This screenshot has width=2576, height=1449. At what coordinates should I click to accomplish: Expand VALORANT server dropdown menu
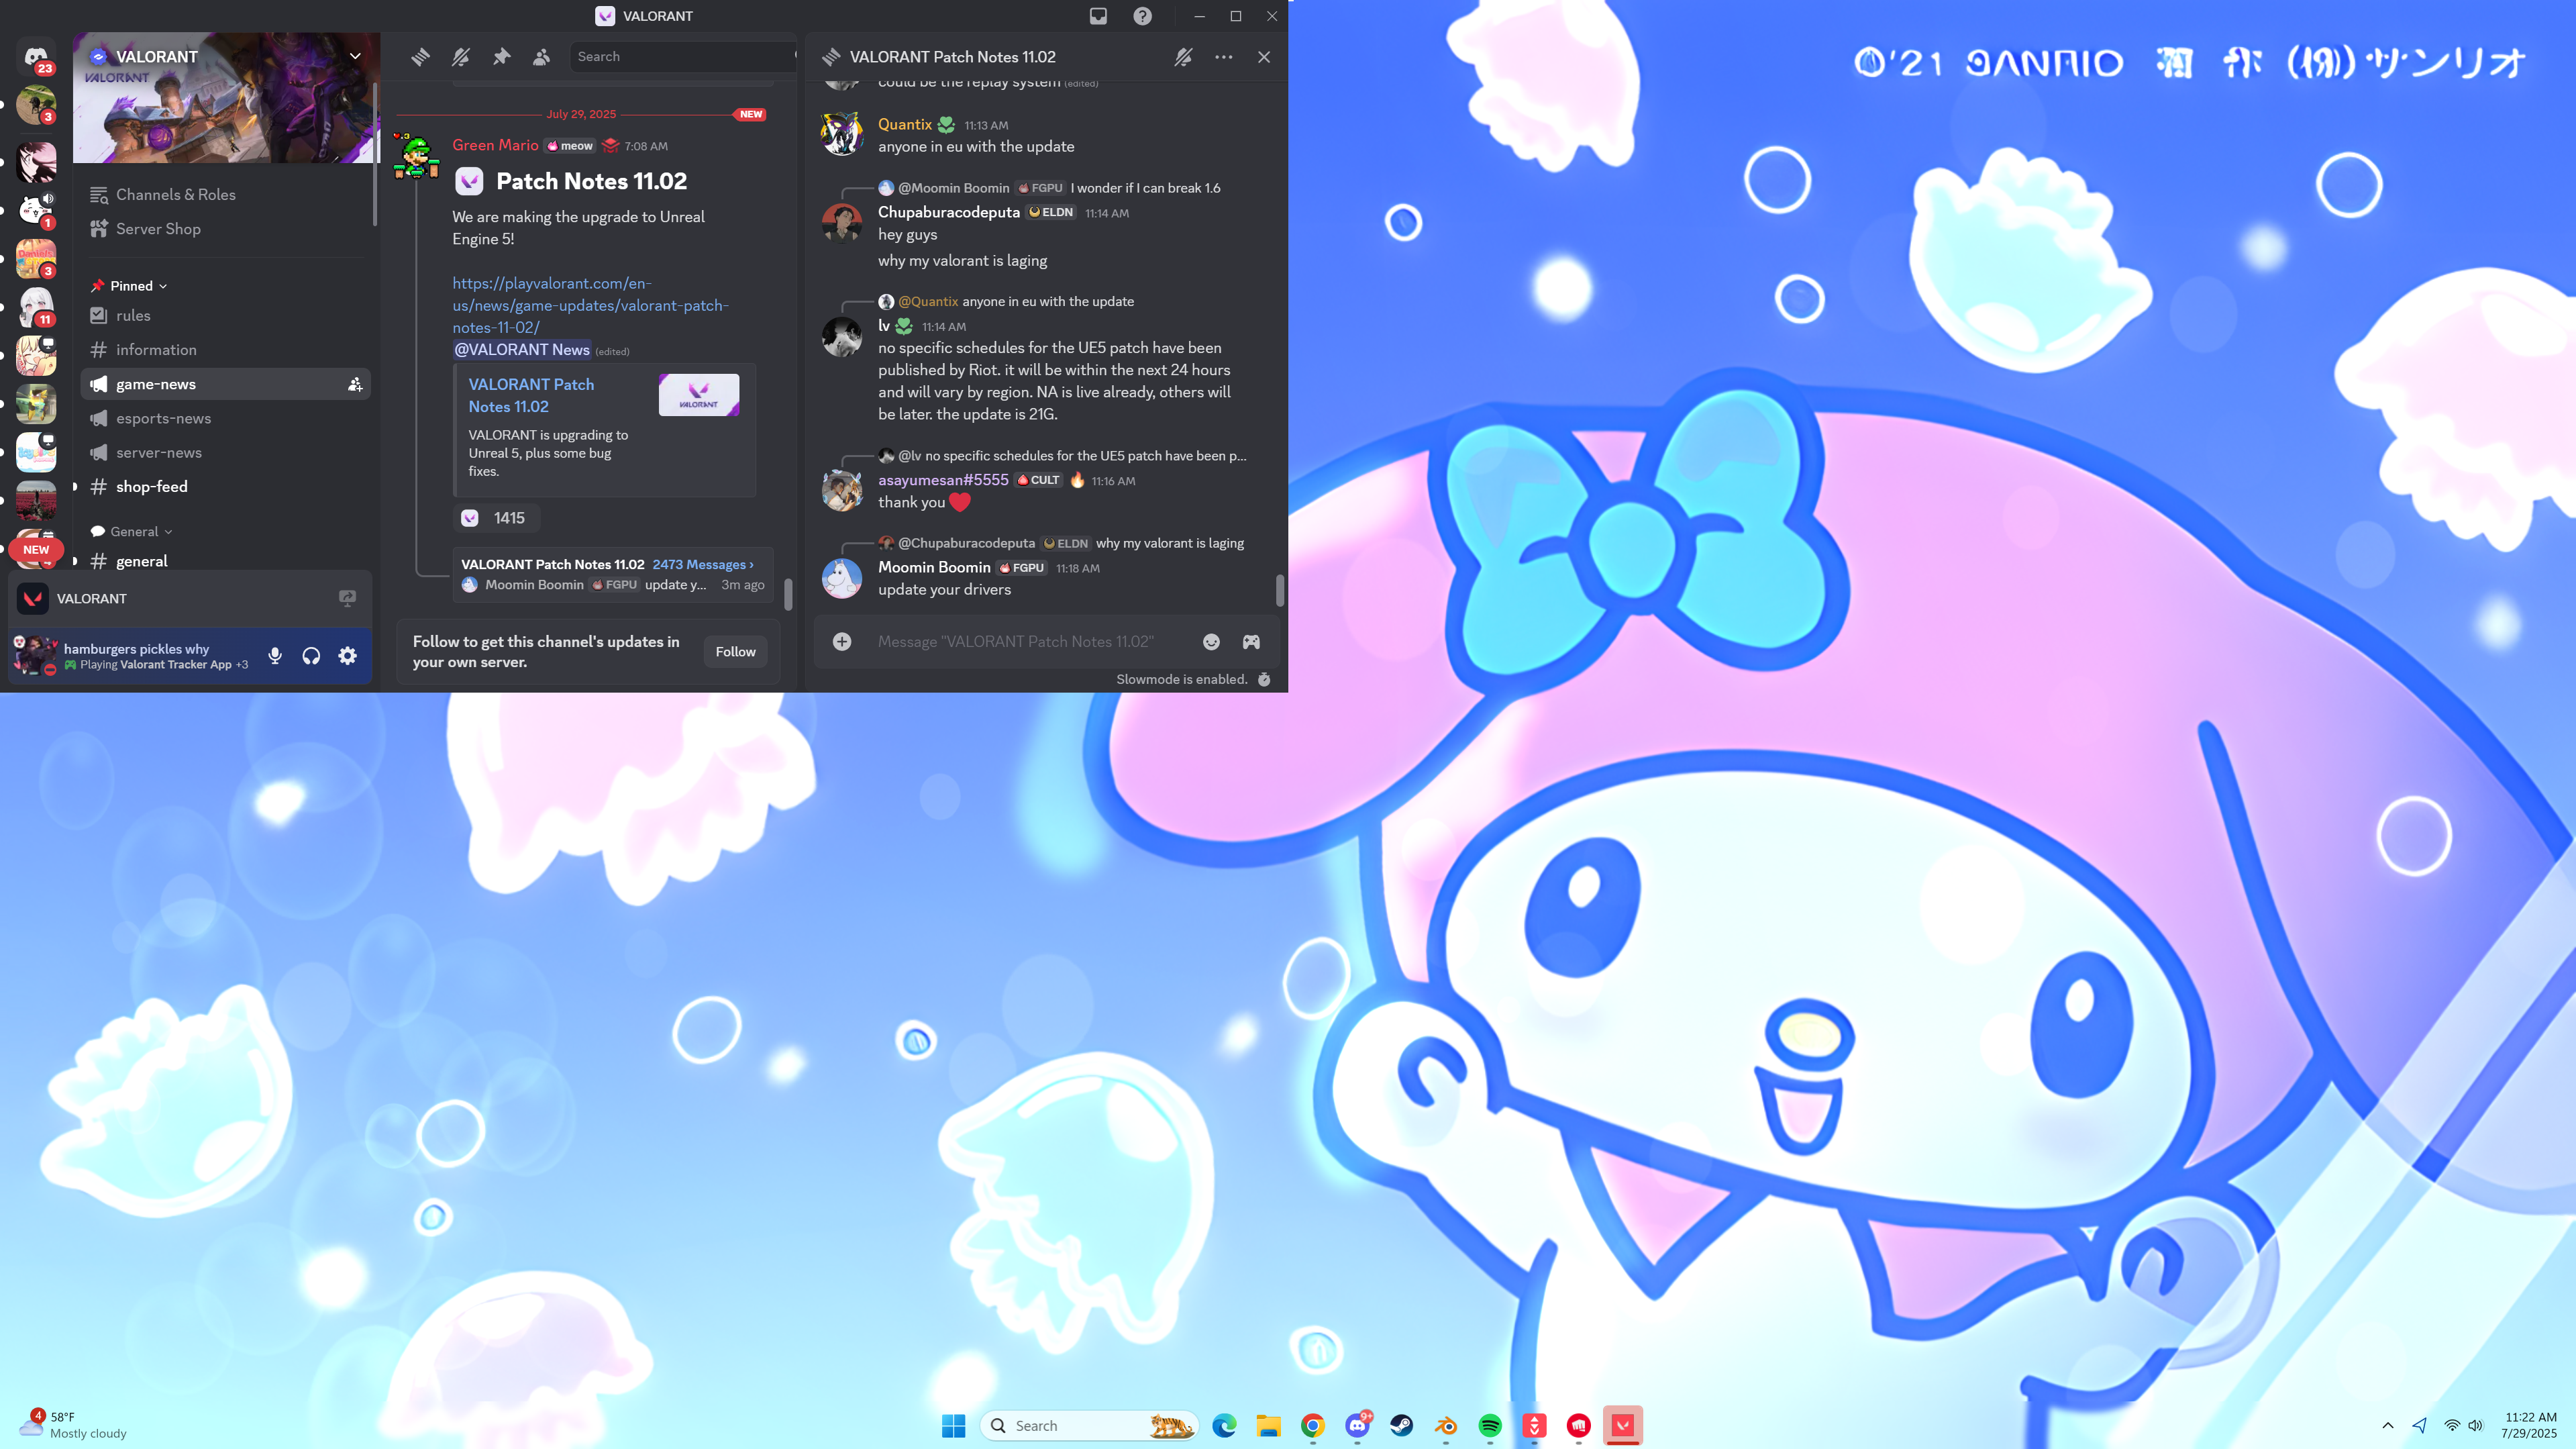[355, 56]
